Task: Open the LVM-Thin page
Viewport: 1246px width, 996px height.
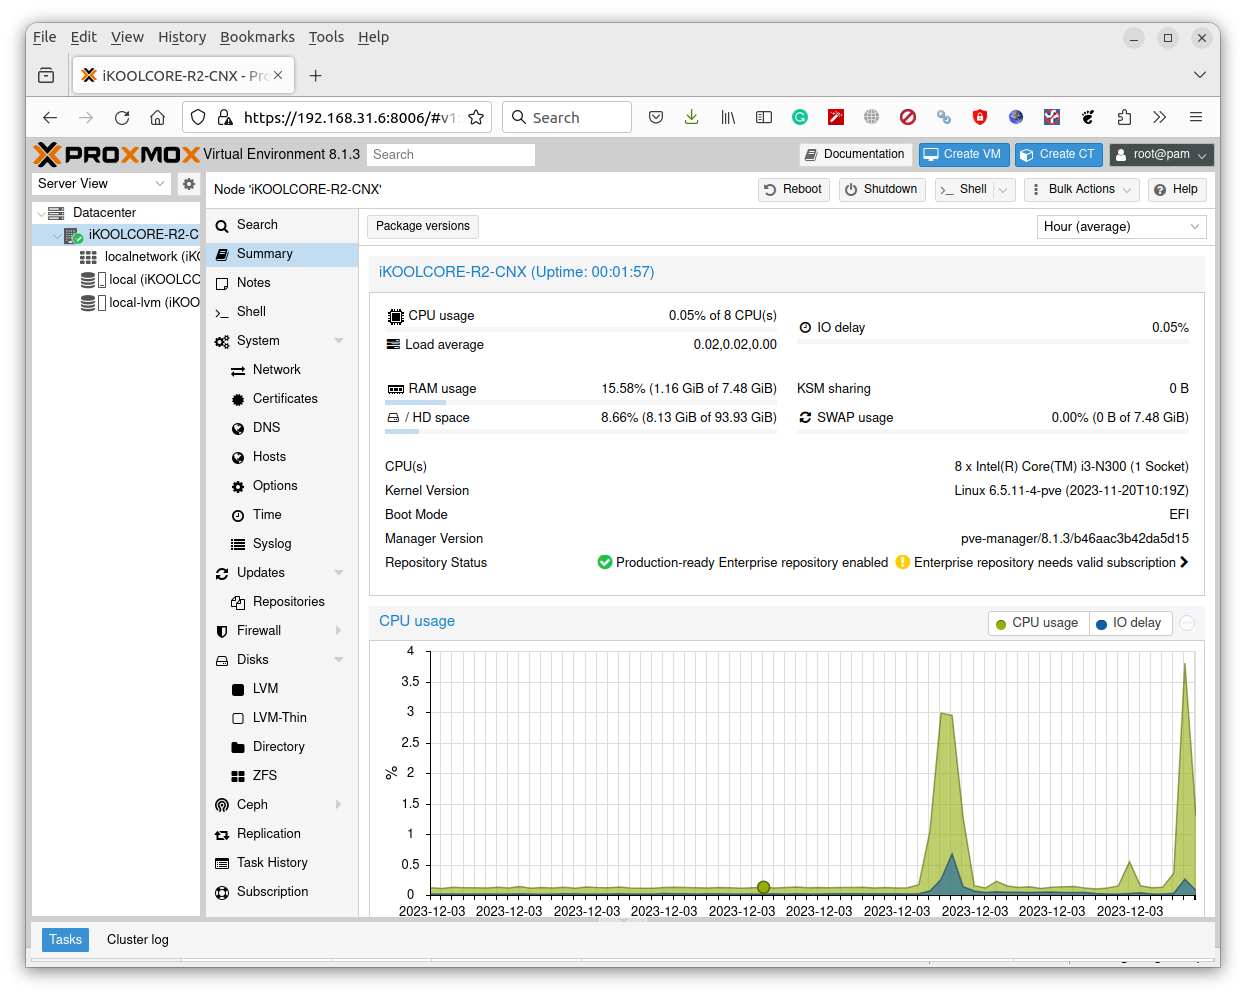Action: pos(279,718)
